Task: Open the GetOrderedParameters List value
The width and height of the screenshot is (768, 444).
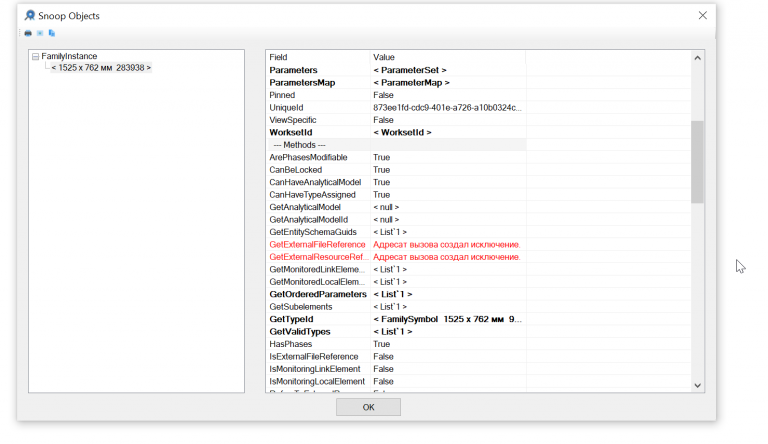Action: pos(392,295)
